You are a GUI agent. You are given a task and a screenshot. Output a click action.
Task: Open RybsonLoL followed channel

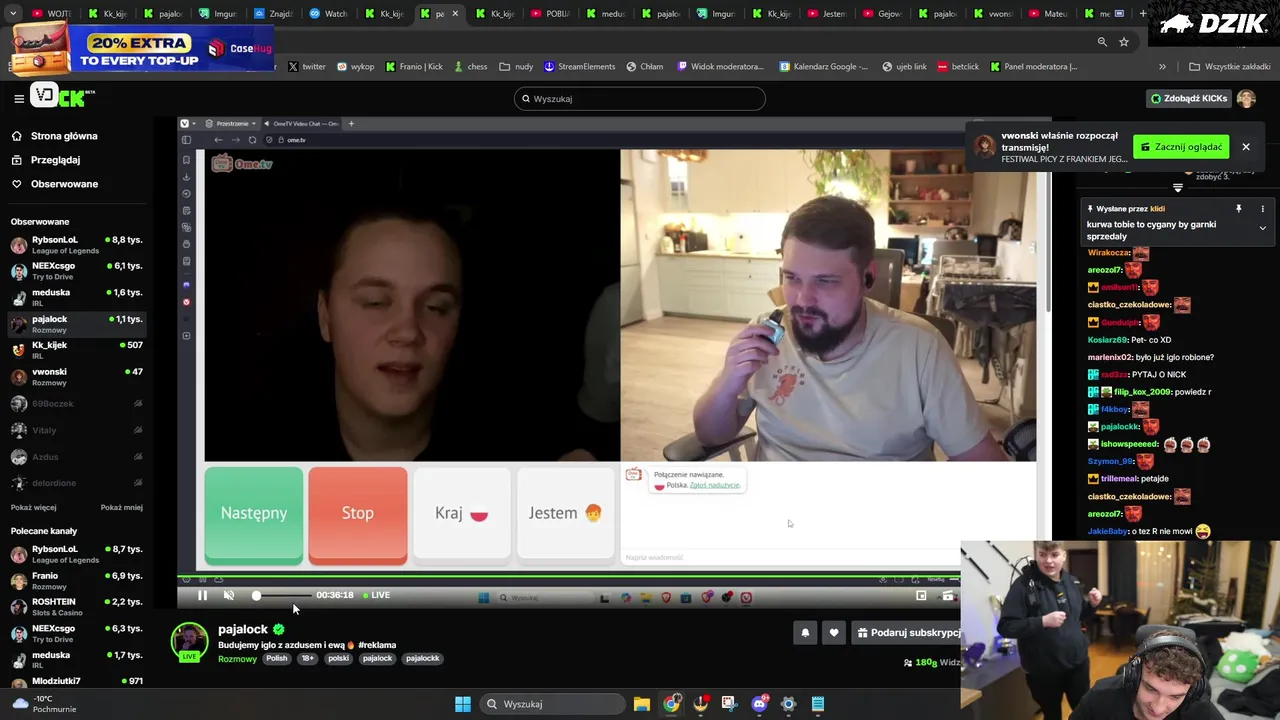coord(76,245)
